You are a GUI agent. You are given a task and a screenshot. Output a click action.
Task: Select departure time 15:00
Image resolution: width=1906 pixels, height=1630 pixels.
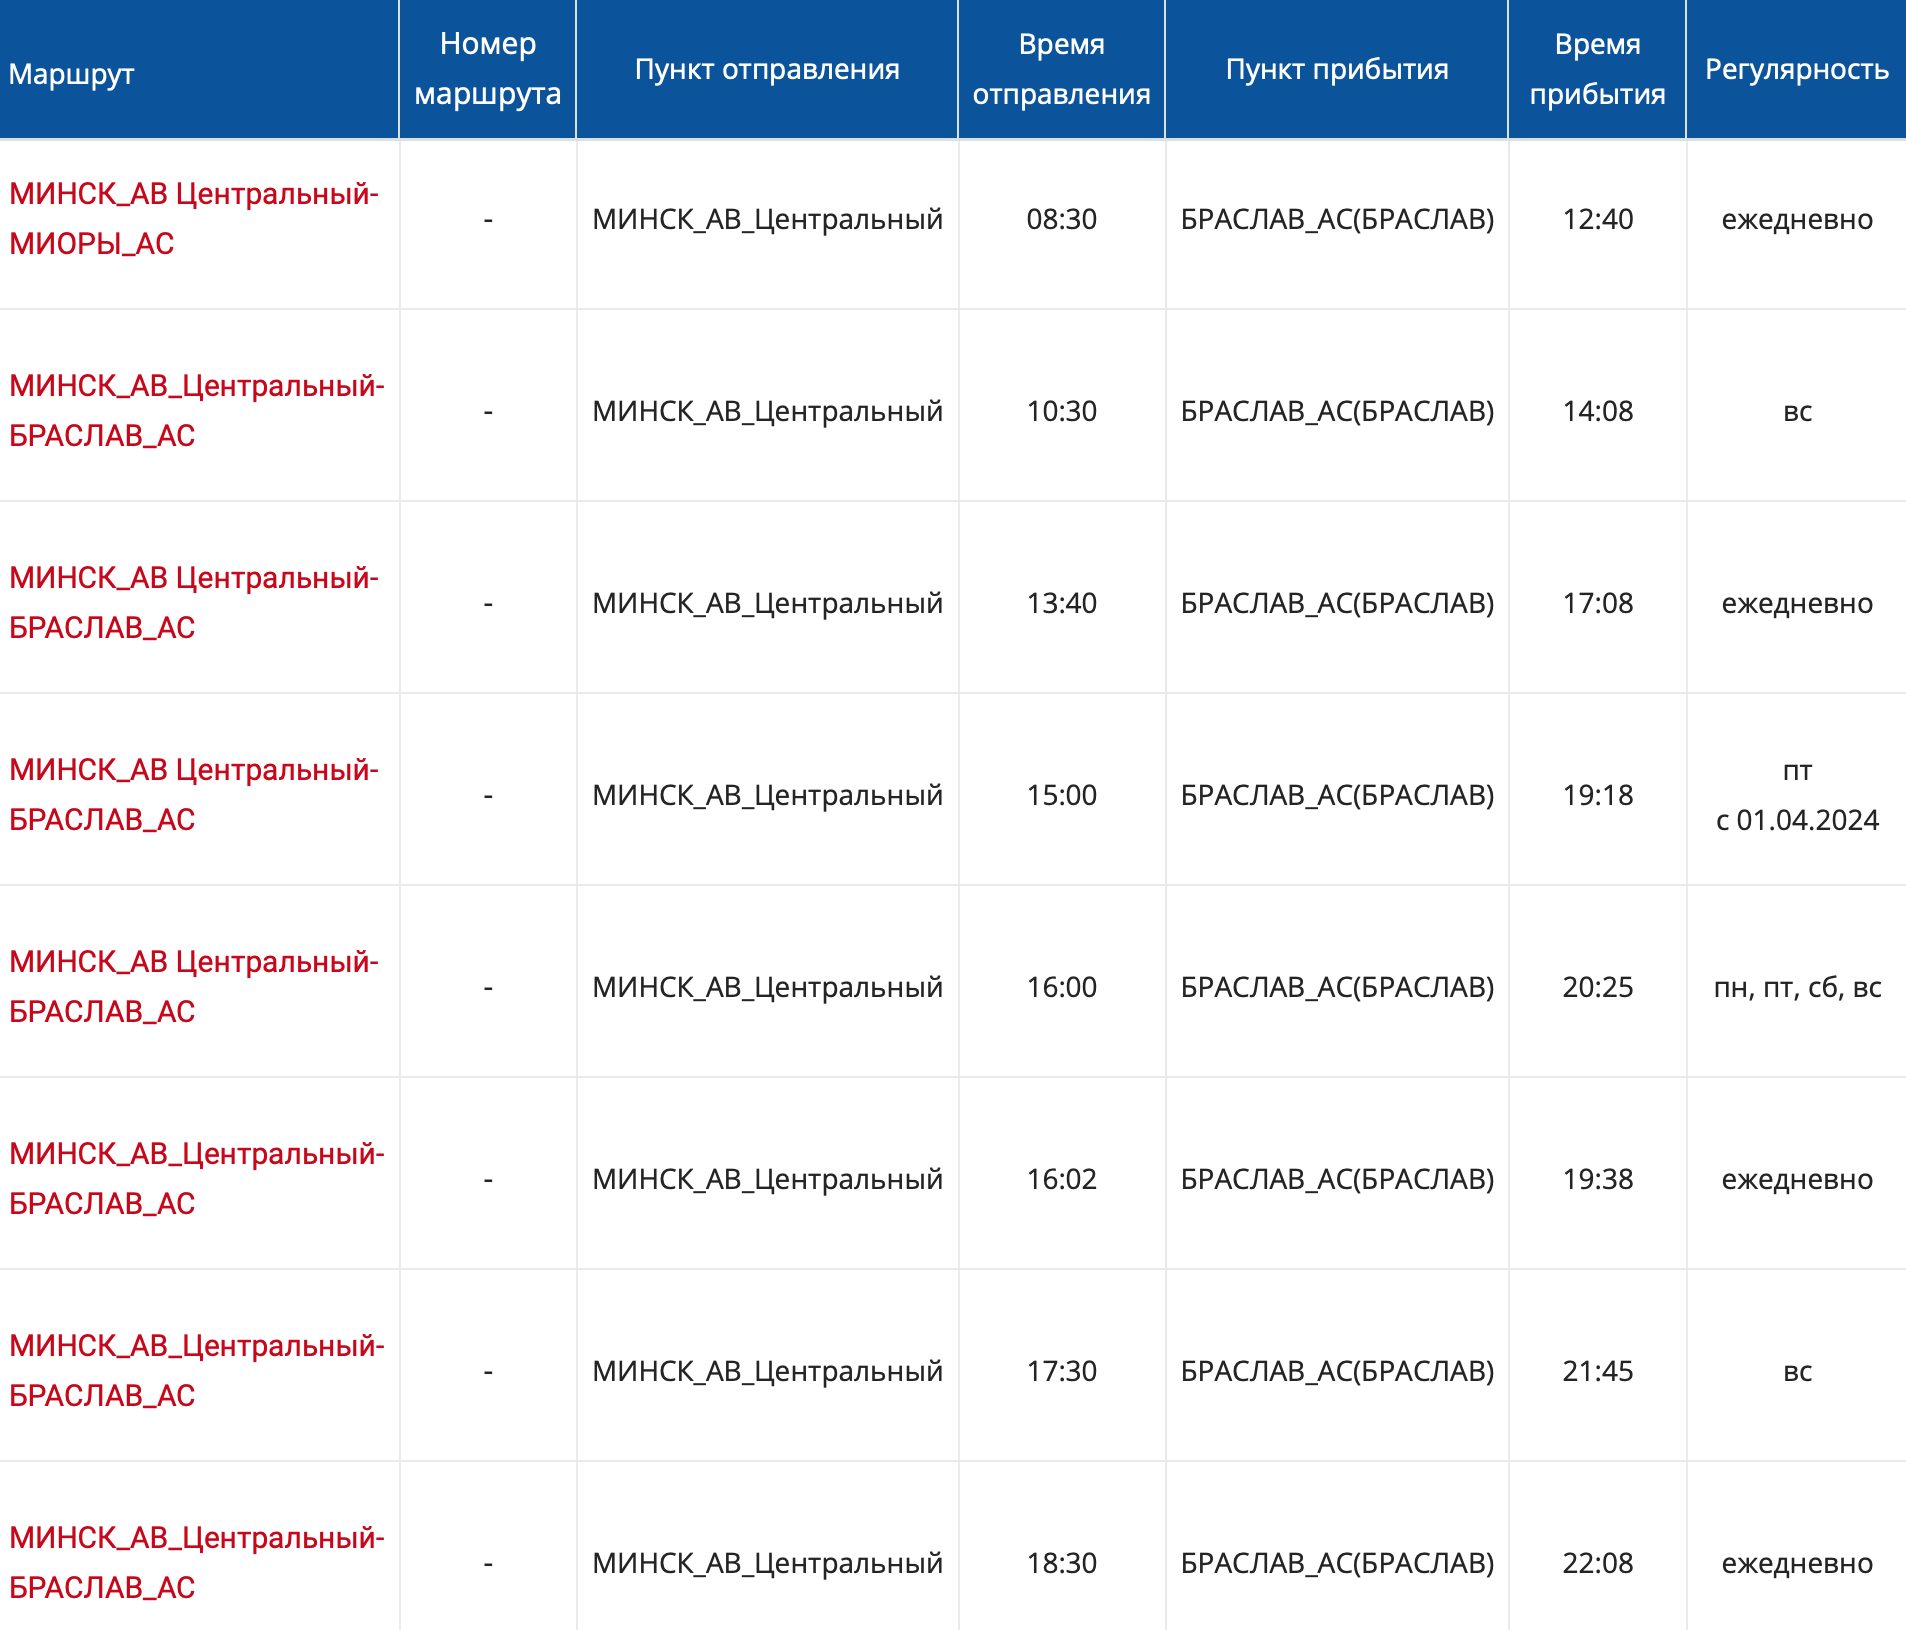(1062, 795)
